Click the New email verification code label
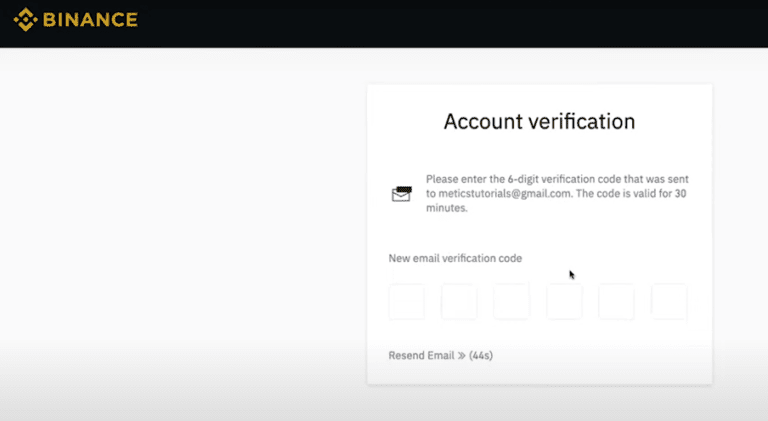 coord(455,258)
